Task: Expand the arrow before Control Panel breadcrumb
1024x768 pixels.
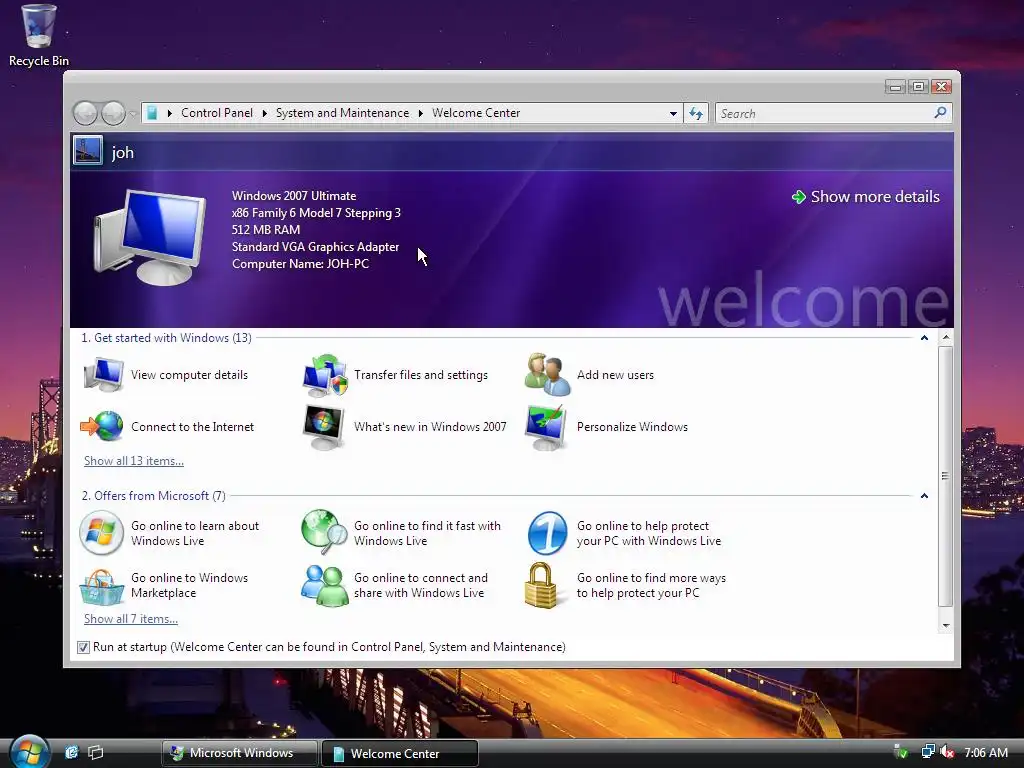Action: point(170,113)
